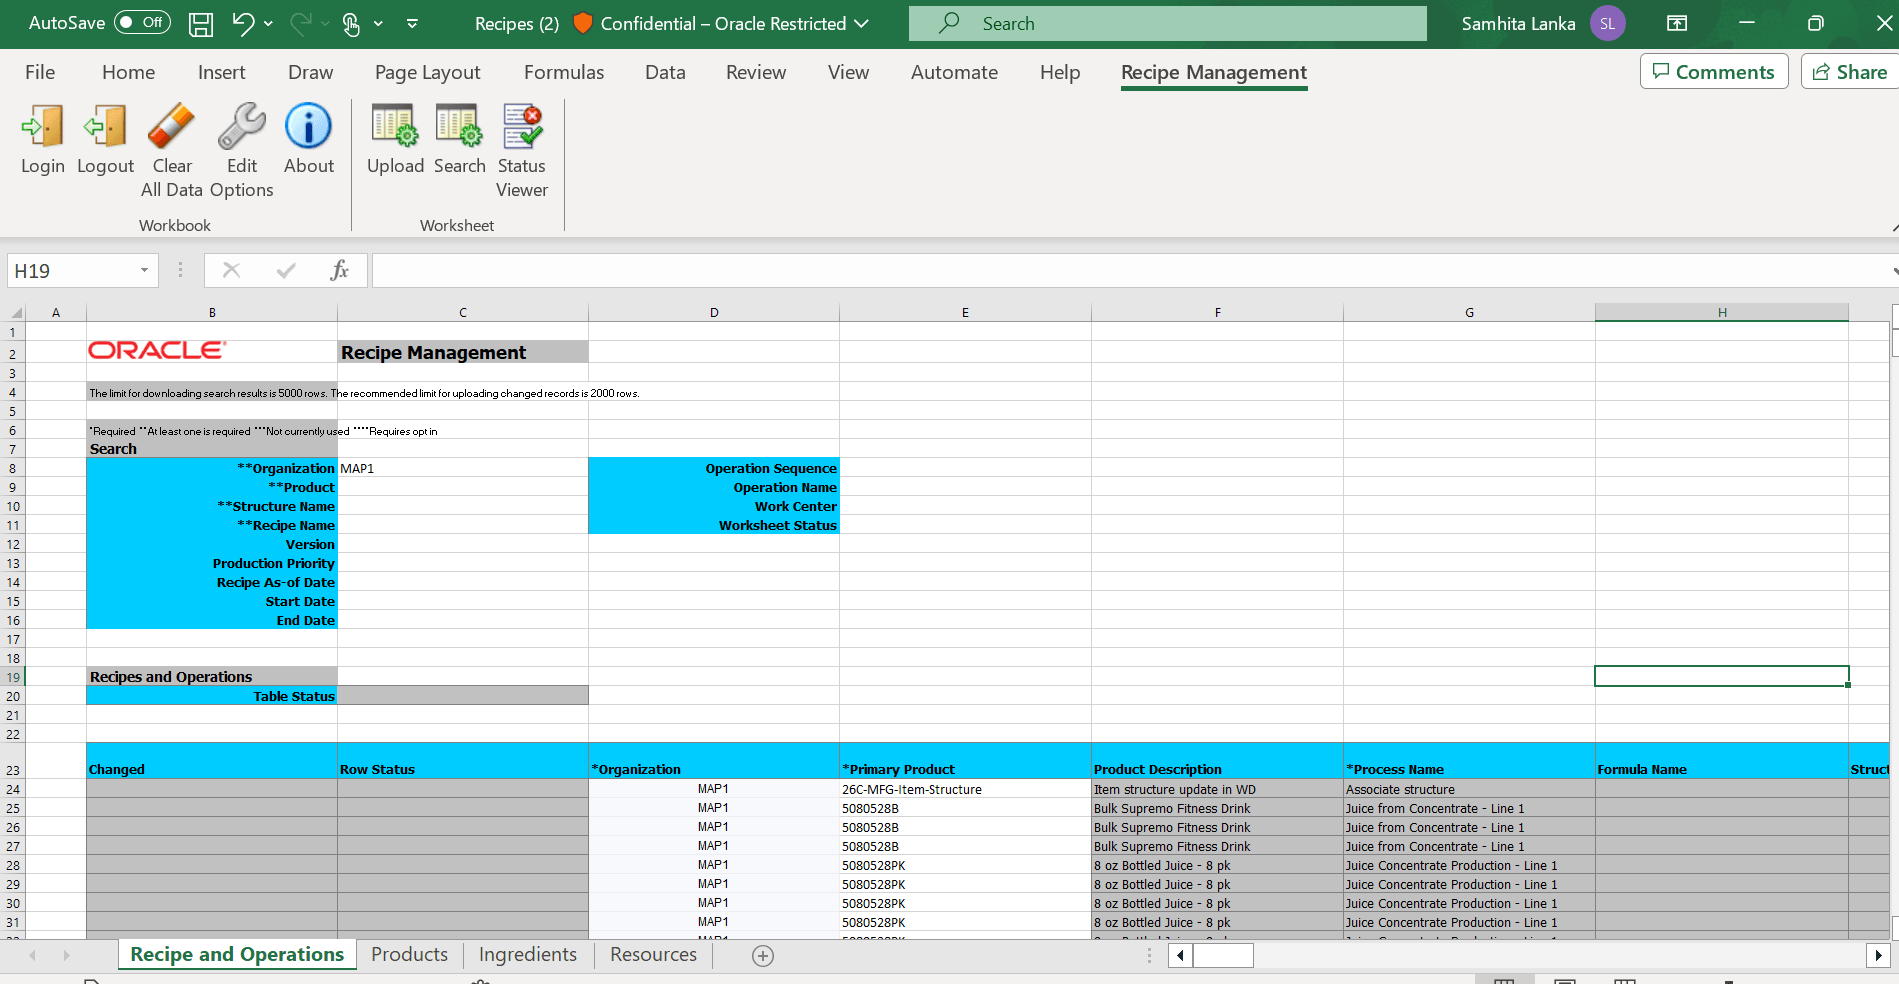Viewport: 1899px width, 984px height.
Task: Open the Name Box dropdown arrow
Action: pyautogui.click(x=144, y=270)
